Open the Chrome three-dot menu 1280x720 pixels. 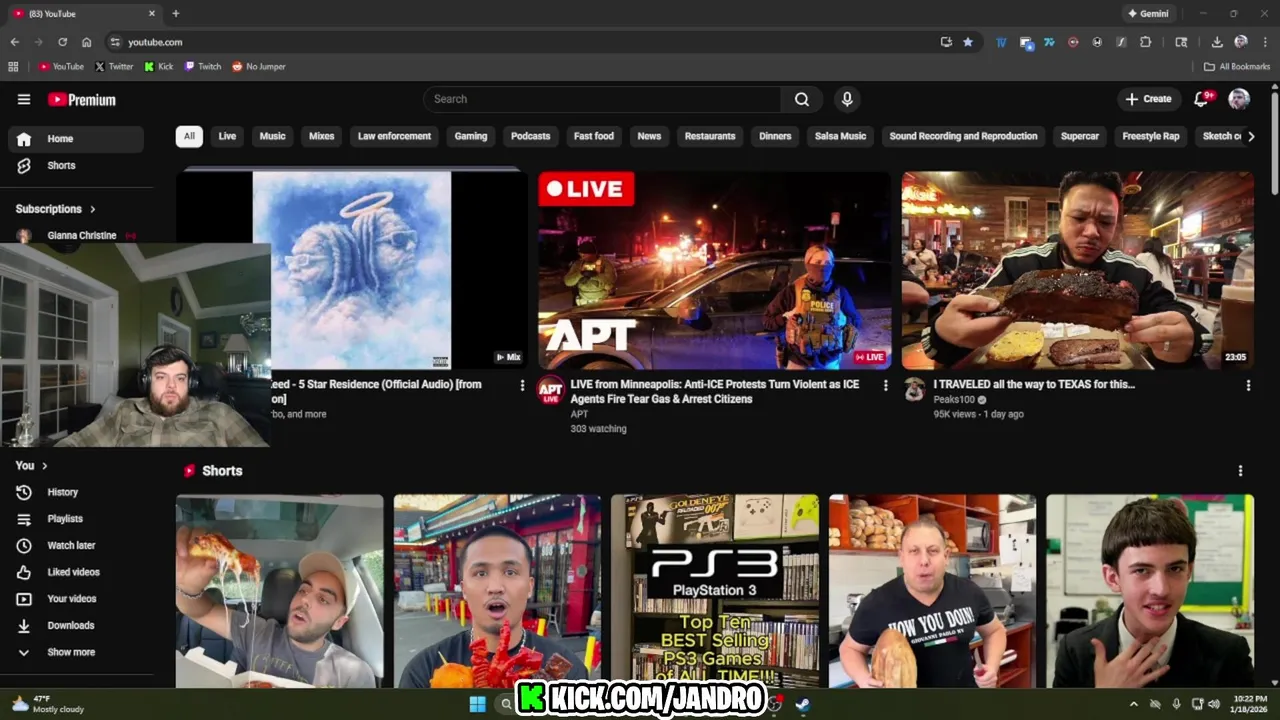1265,42
